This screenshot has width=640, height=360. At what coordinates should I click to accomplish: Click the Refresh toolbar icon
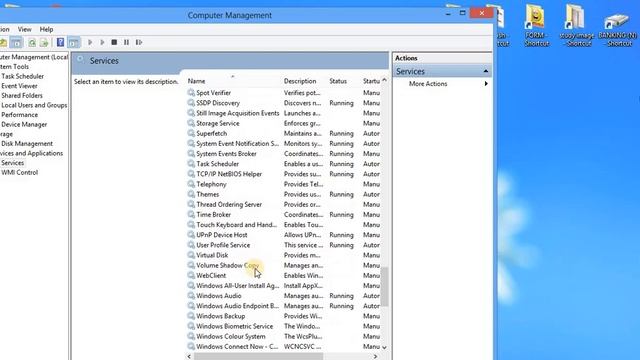pos(32,42)
